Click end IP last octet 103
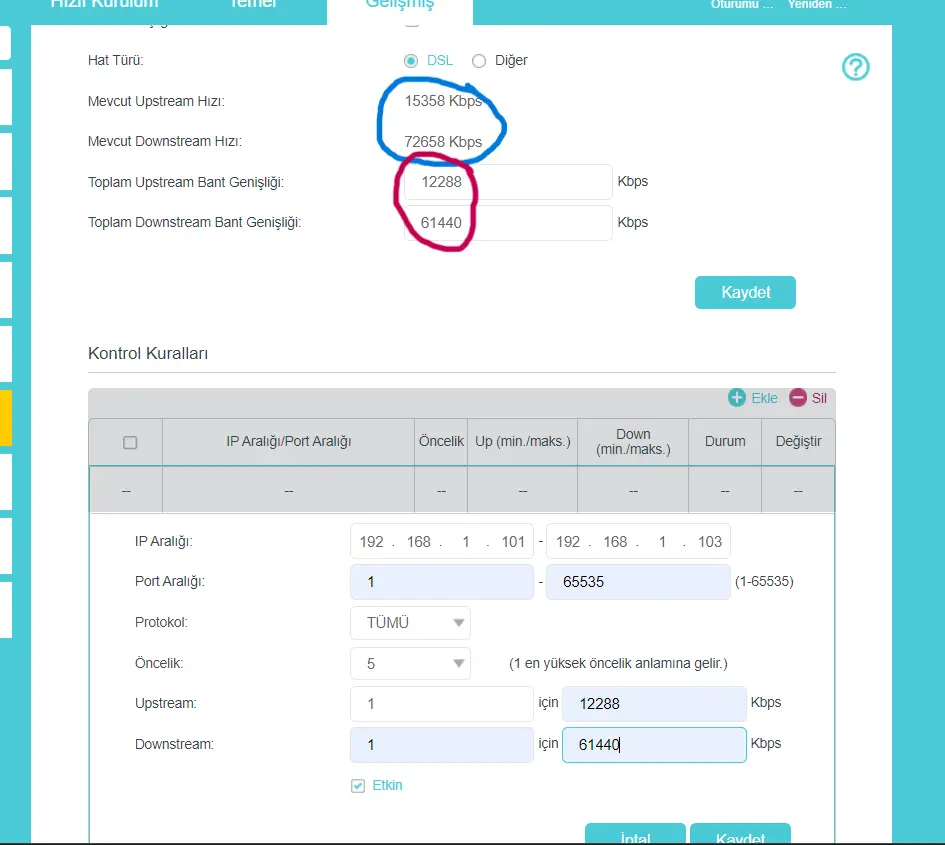Image resolution: width=945 pixels, height=845 pixels. pos(709,542)
